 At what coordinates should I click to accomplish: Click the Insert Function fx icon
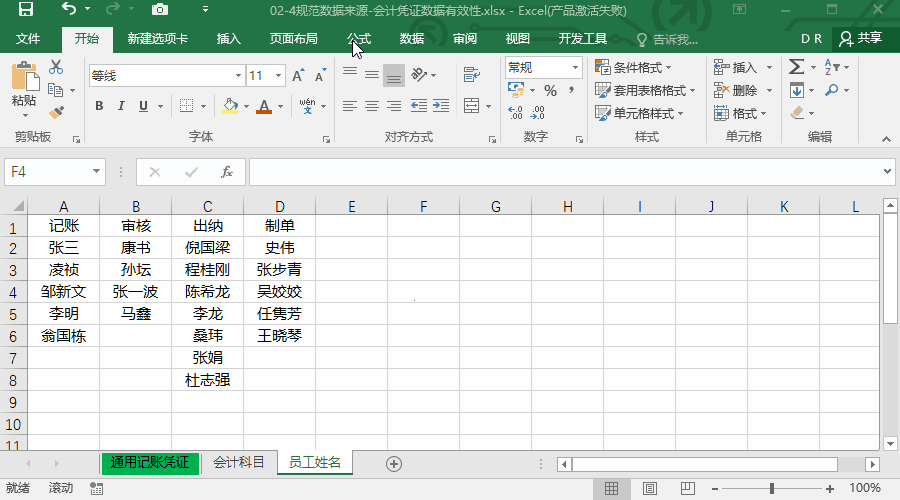(227, 172)
